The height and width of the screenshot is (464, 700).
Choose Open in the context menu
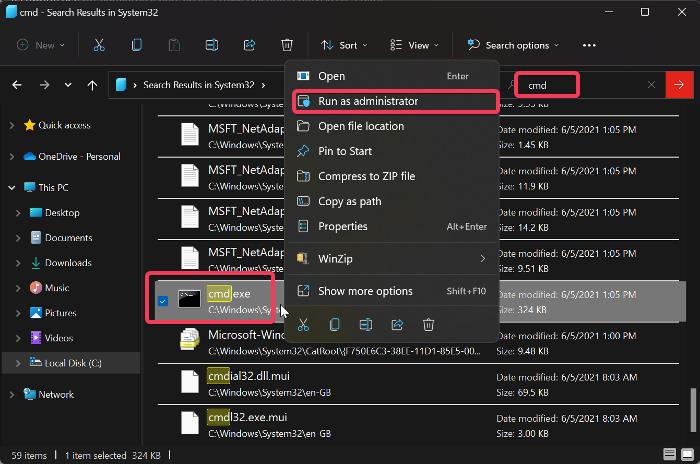392,76
